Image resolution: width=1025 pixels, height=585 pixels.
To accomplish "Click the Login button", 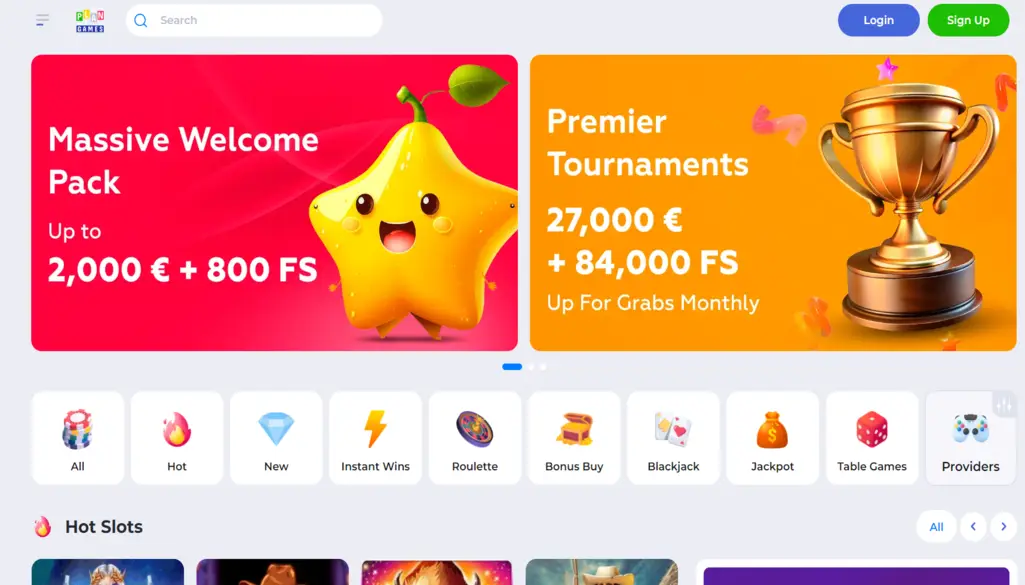I will coord(879,20).
